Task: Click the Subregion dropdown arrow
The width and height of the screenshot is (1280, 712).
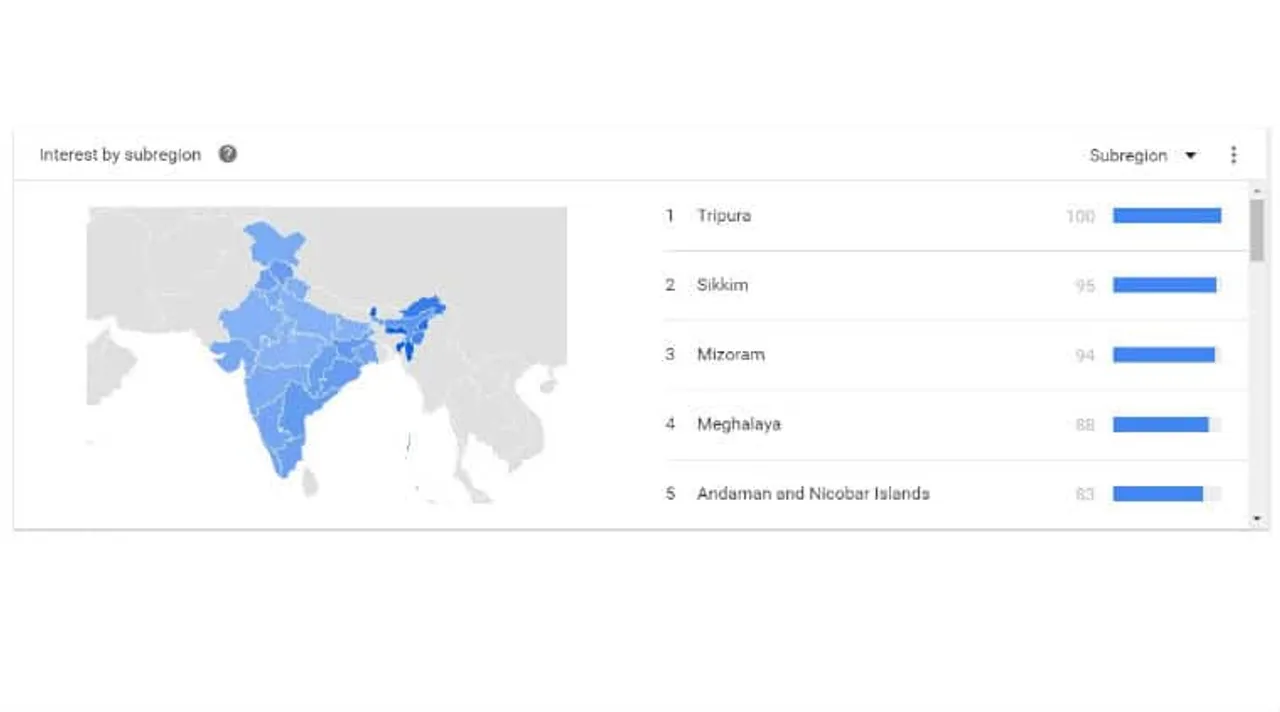Action: pos(1190,155)
